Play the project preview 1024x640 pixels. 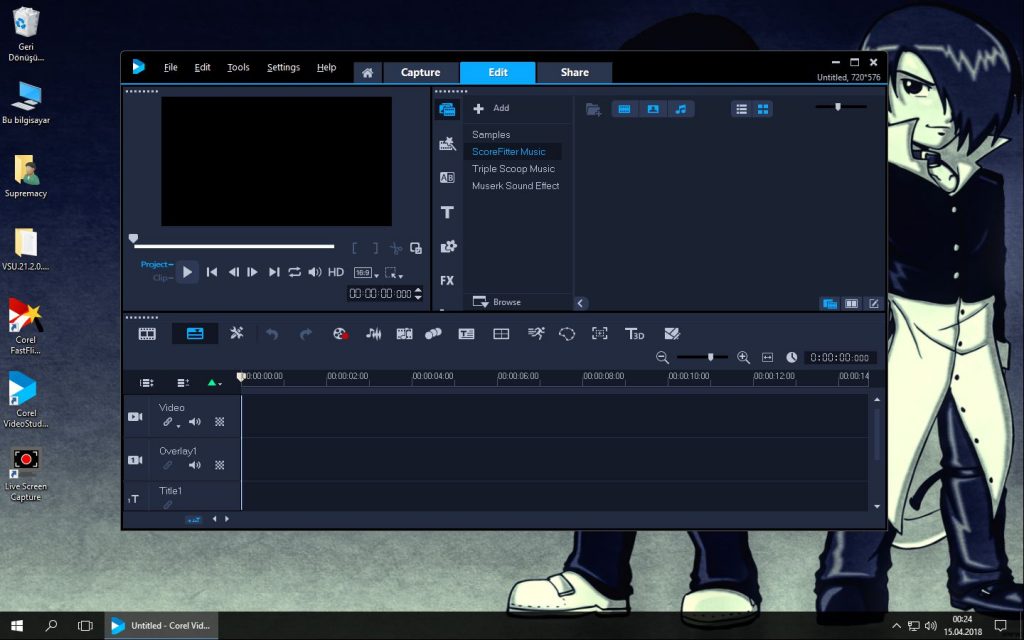187,272
